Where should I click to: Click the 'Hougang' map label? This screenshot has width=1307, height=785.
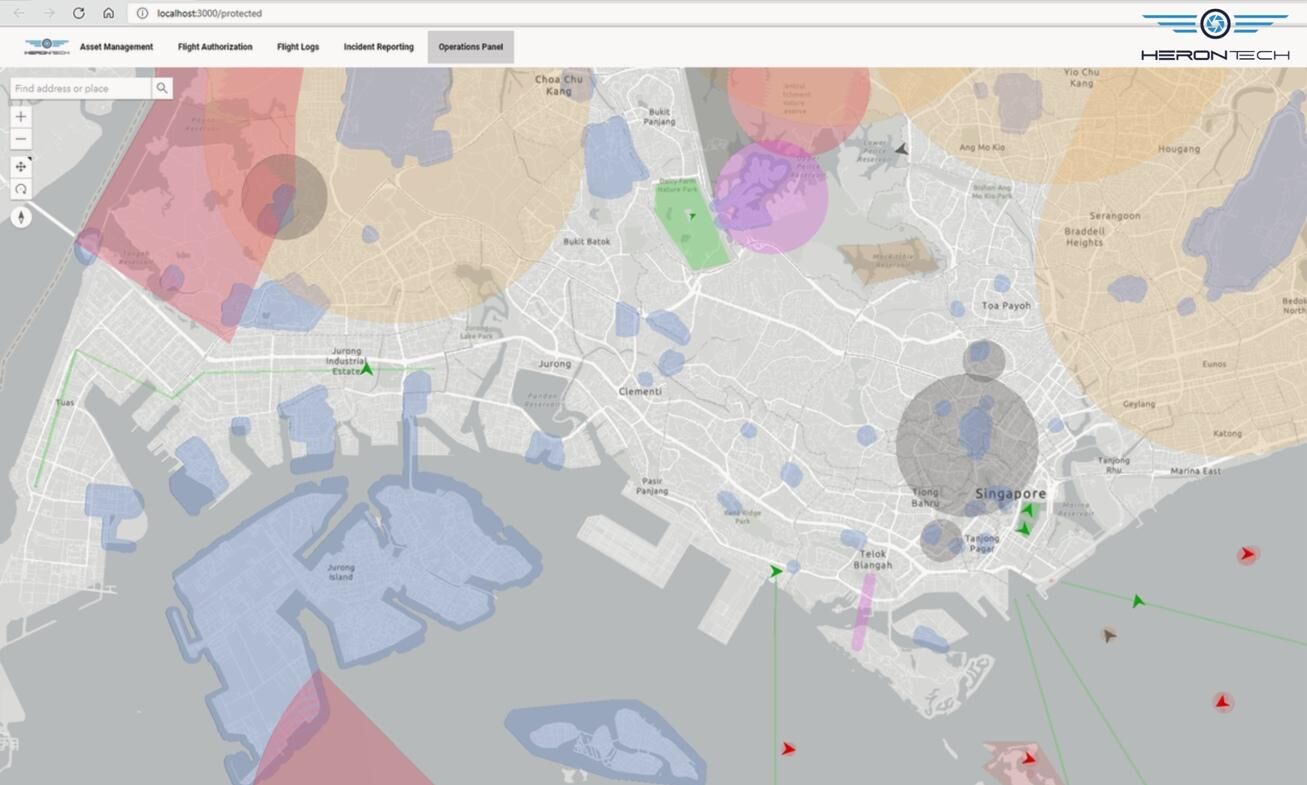(1178, 149)
